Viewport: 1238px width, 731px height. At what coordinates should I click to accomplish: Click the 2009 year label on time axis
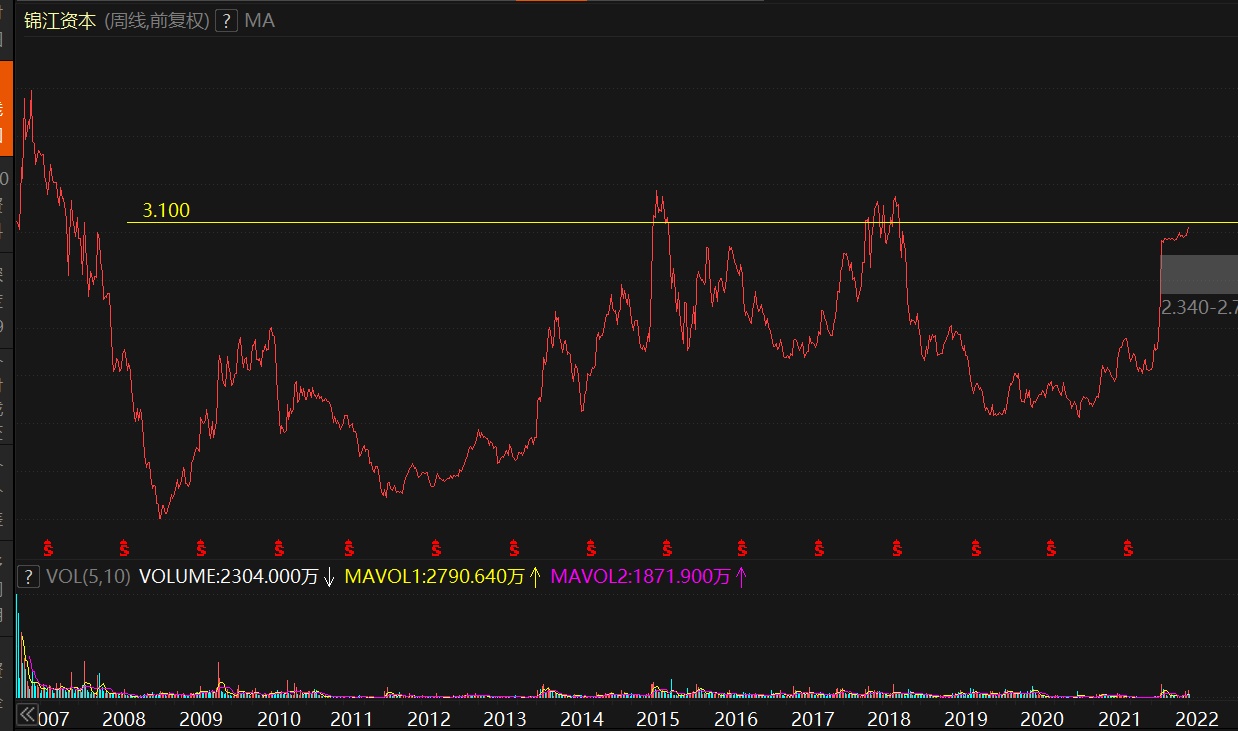coord(200,718)
